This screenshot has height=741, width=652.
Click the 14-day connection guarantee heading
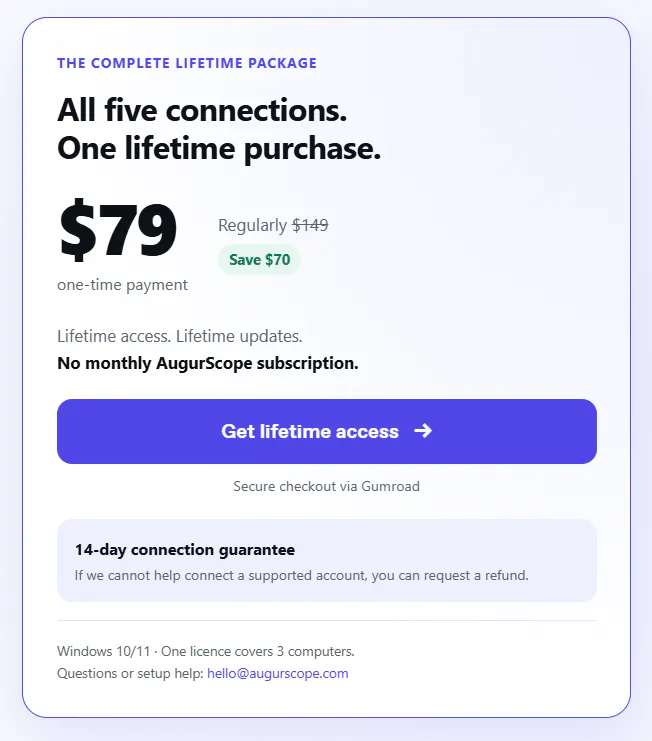point(185,550)
